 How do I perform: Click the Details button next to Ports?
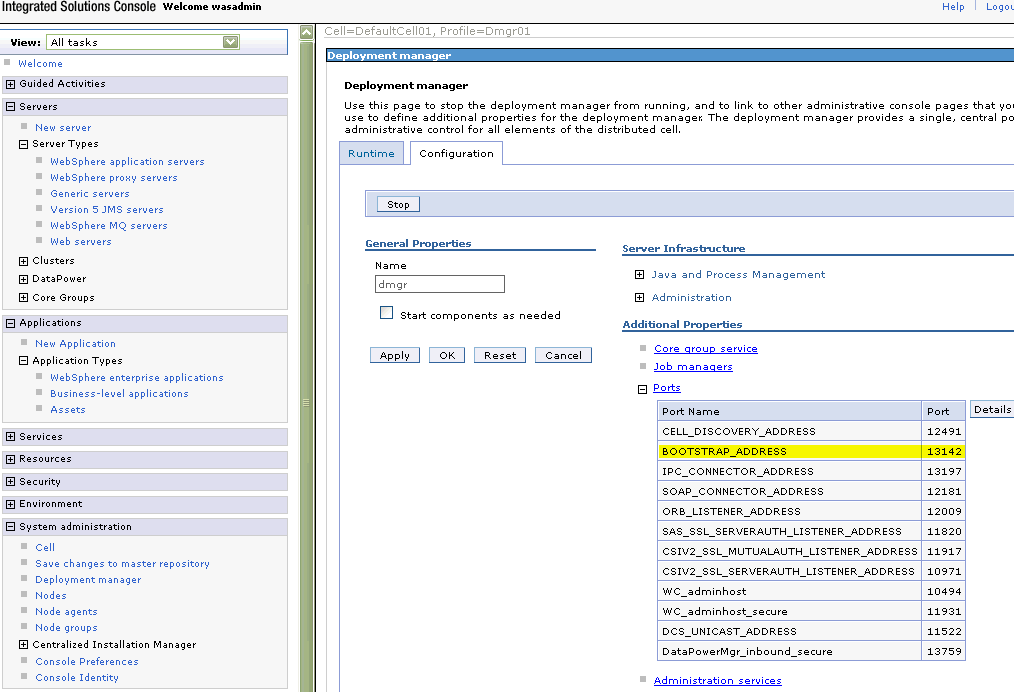(991, 408)
